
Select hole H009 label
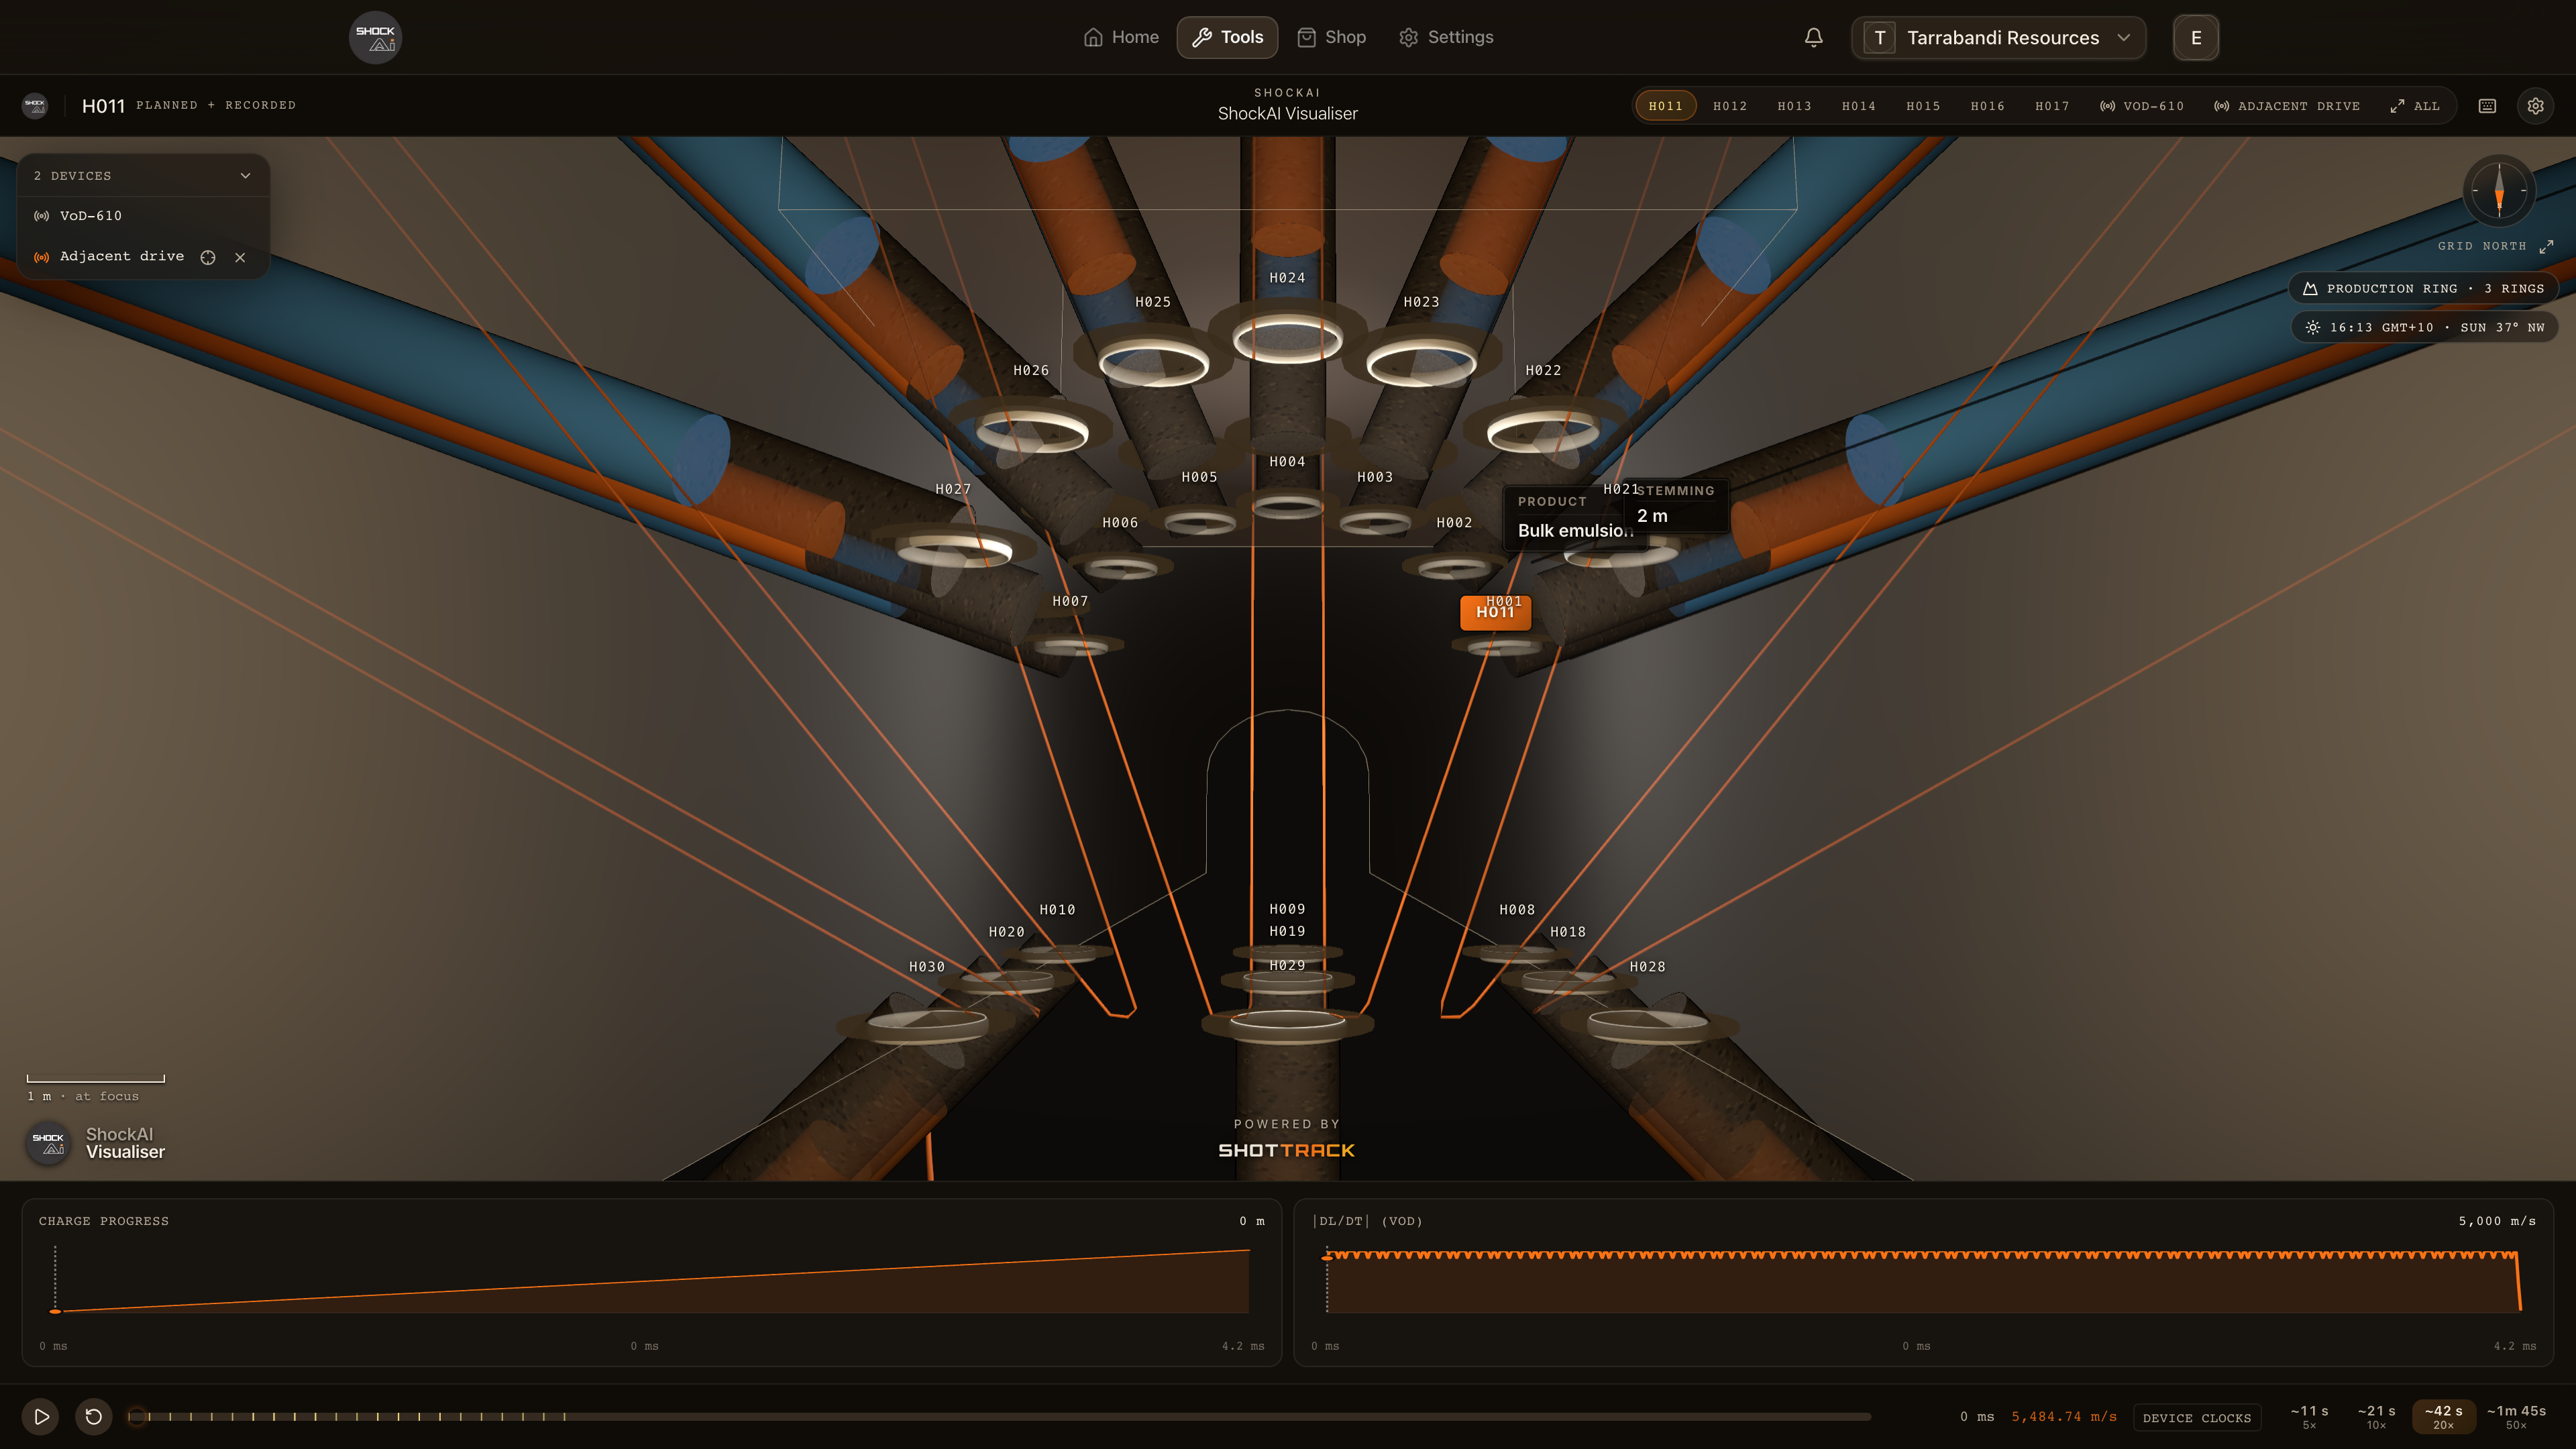pyautogui.click(x=1287, y=910)
